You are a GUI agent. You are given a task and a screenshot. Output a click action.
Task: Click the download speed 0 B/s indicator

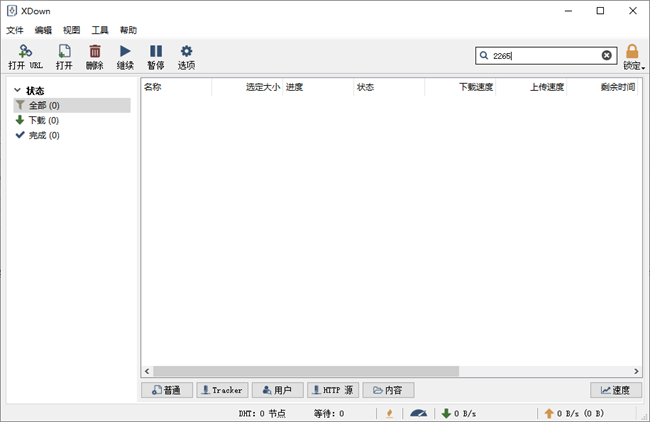click(x=459, y=413)
